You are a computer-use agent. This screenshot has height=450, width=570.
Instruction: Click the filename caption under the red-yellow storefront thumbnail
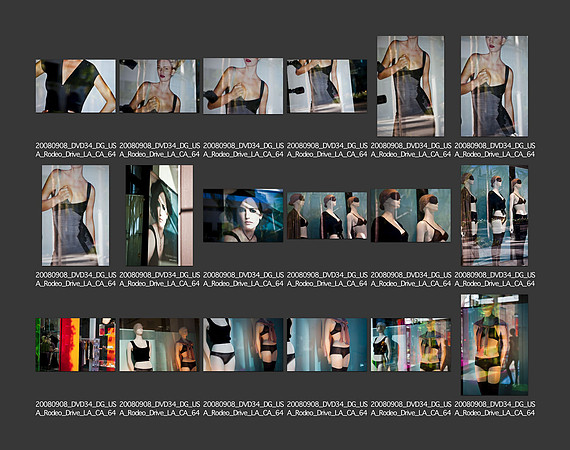point(76,408)
